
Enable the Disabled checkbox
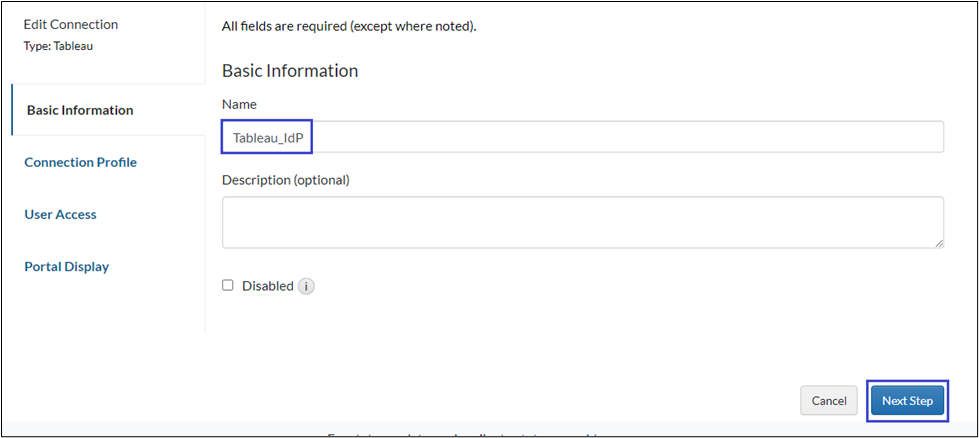click(x=228, y=285)
